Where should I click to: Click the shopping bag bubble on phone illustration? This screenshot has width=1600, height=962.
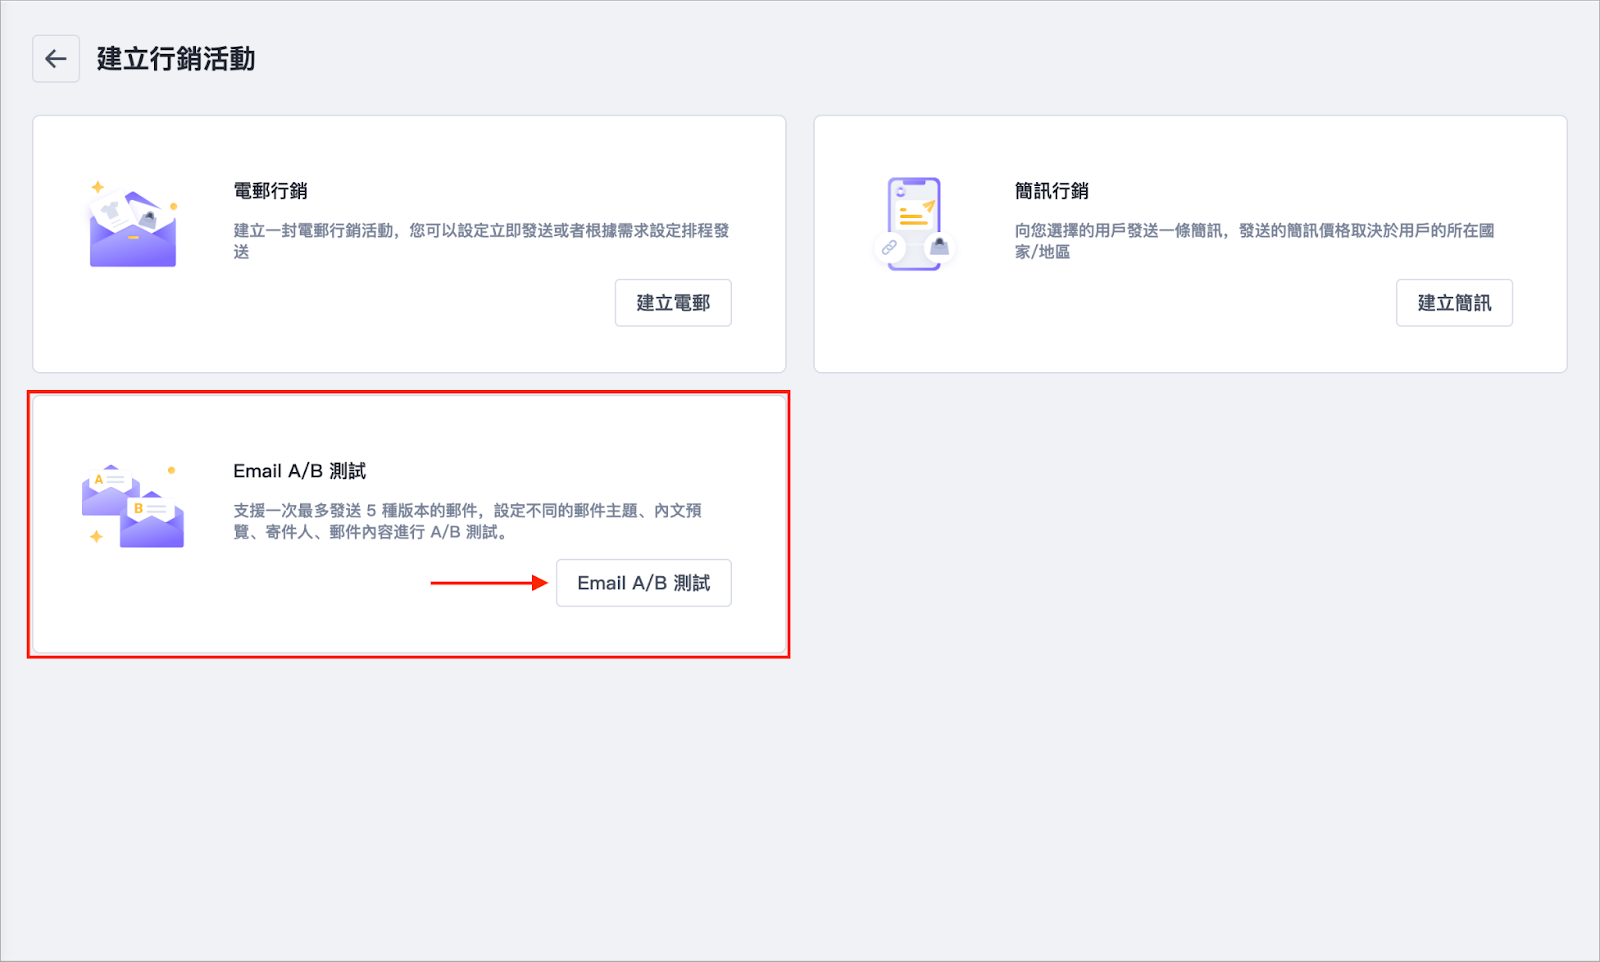coord(939,246)
